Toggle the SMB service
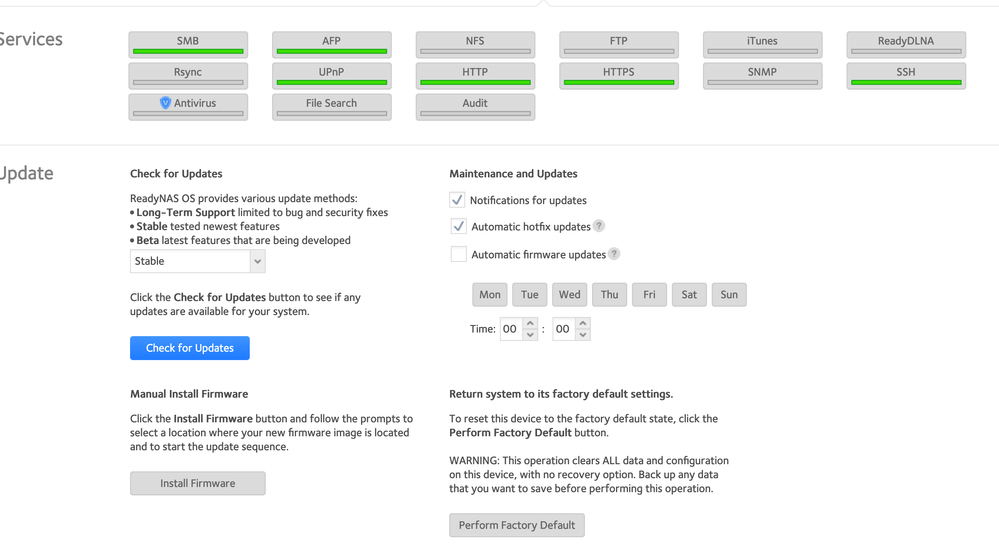Screen dimensions: 999x555 (x=188, y=44)
